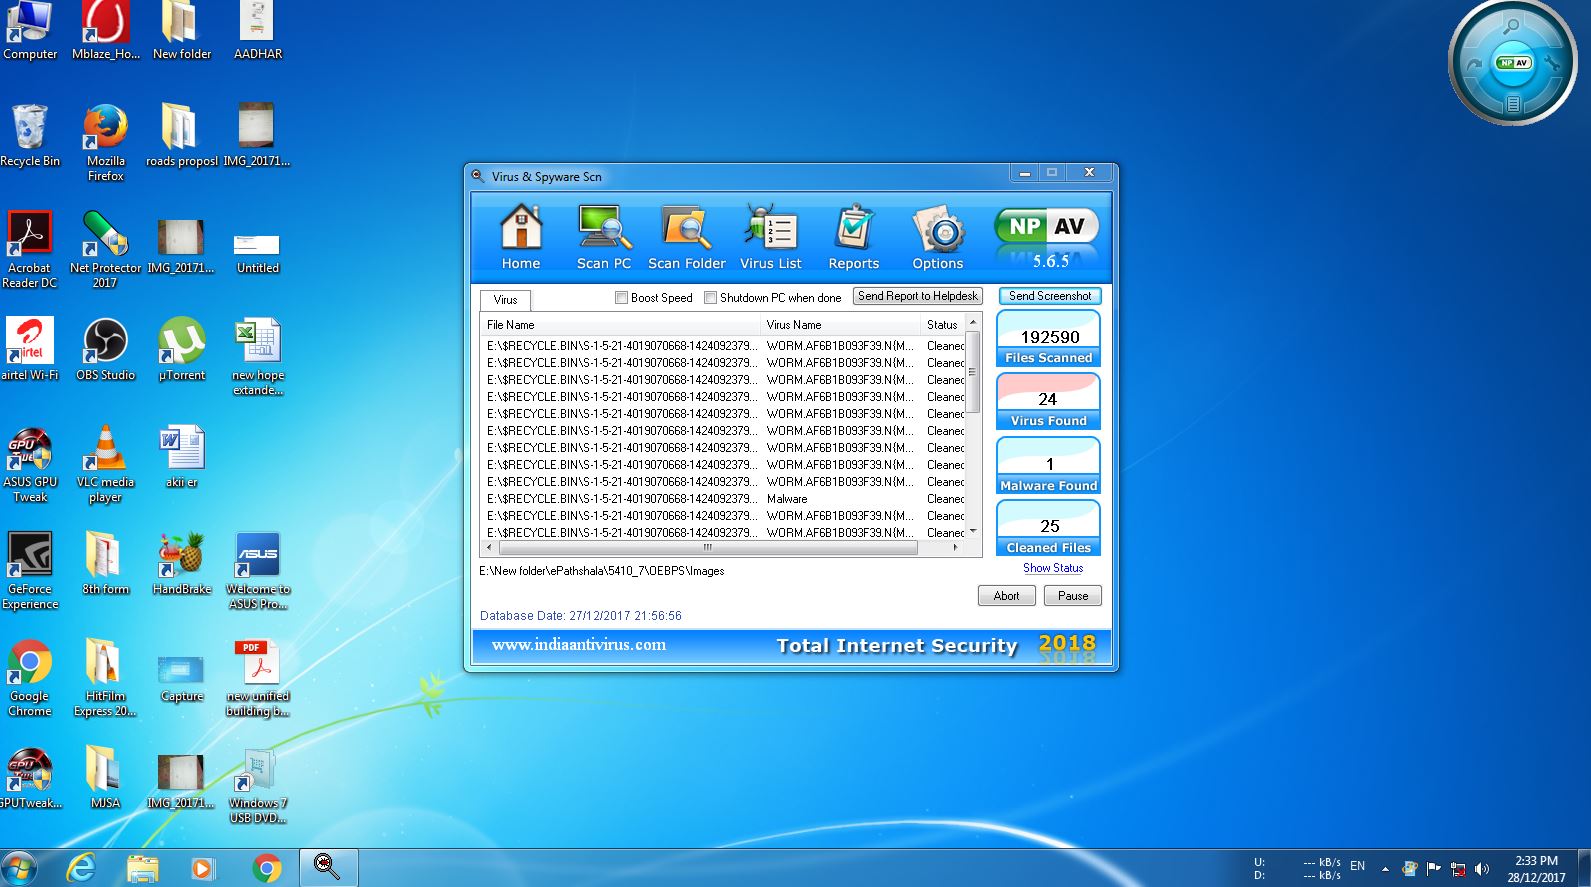Click the Cleaned Files counter
The width and height of the screenshot is (1591, 887).
coord(1049,528)
